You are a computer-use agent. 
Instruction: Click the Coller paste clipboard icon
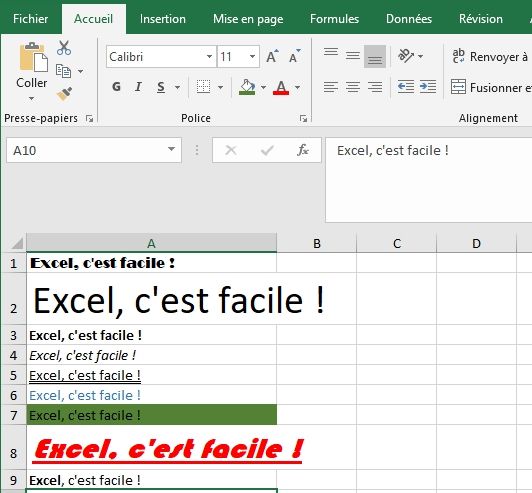tap(33, 57)
